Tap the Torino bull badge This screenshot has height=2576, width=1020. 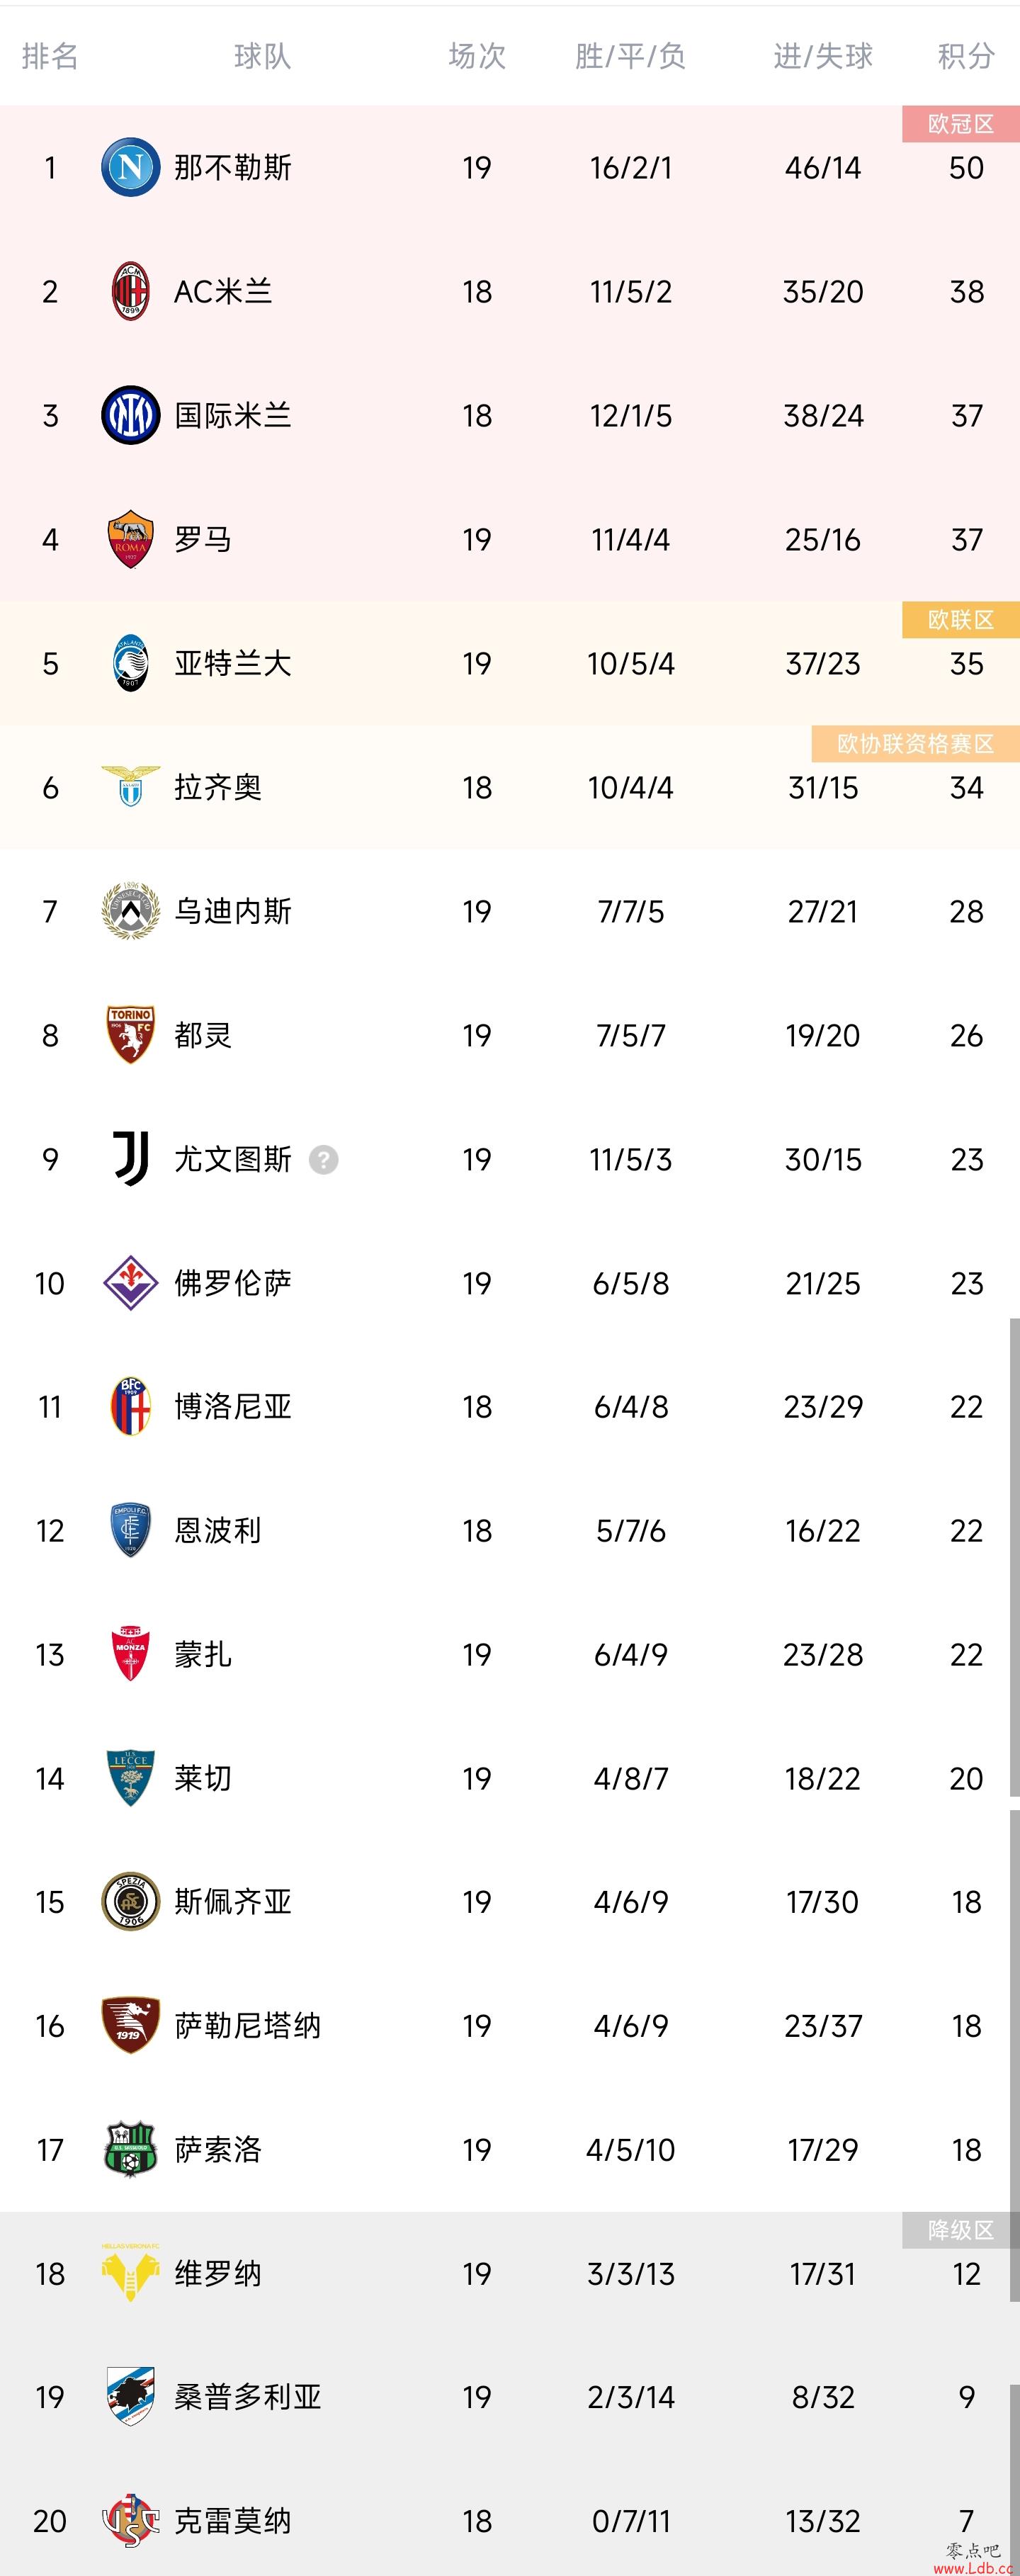point(130,1034)
